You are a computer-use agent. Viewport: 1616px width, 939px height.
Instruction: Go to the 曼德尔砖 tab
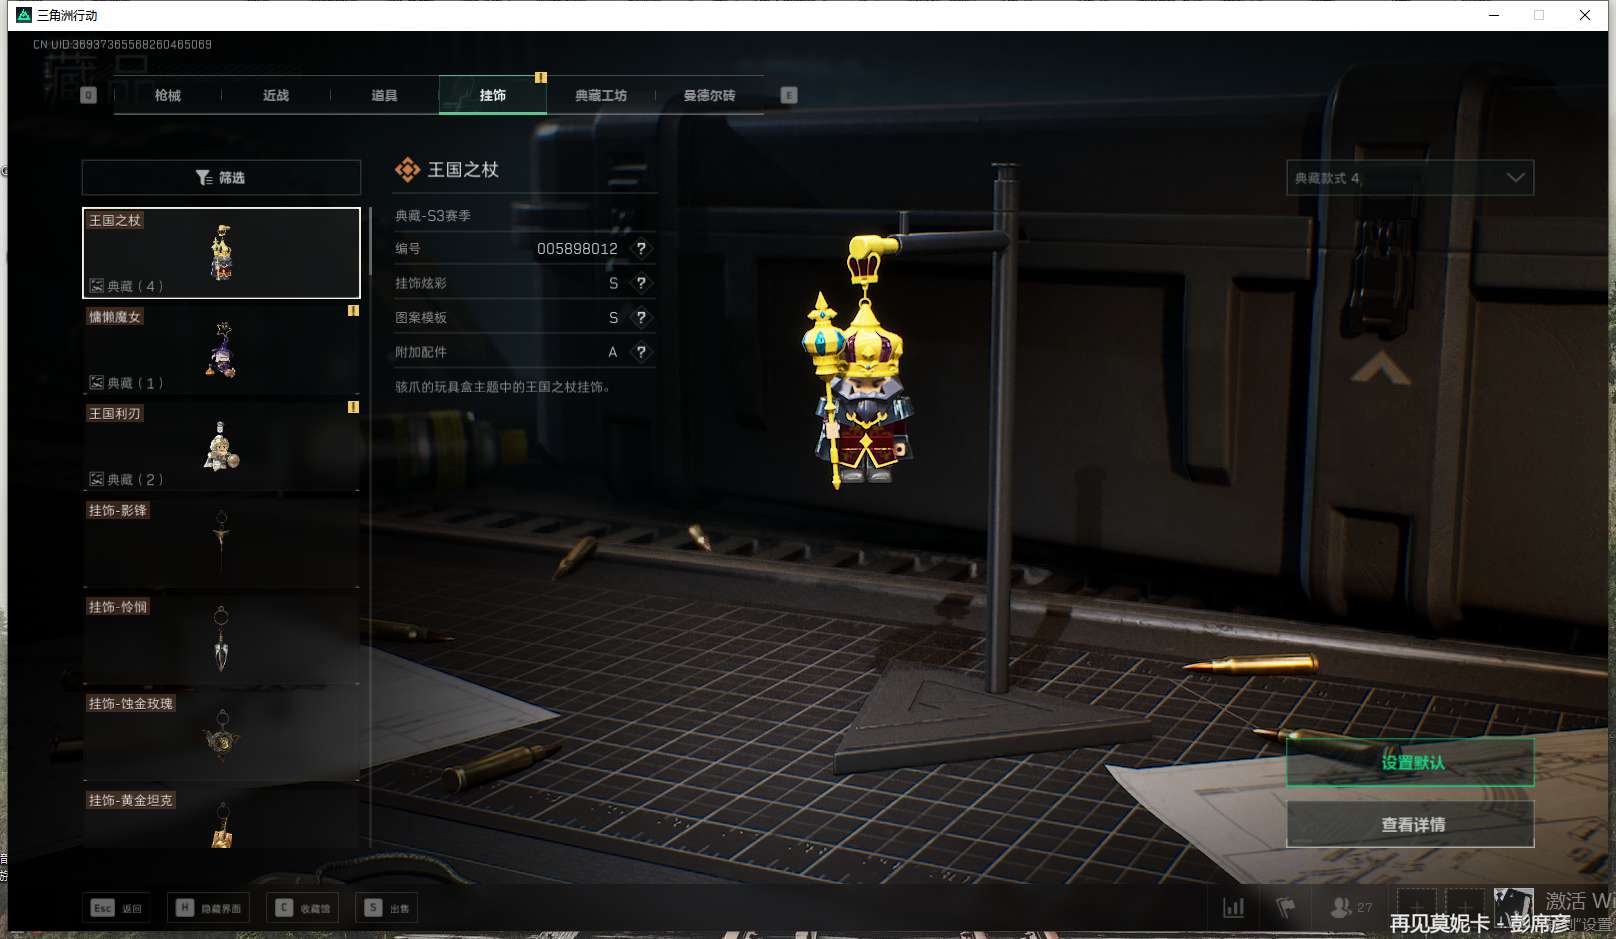(709, 95)
